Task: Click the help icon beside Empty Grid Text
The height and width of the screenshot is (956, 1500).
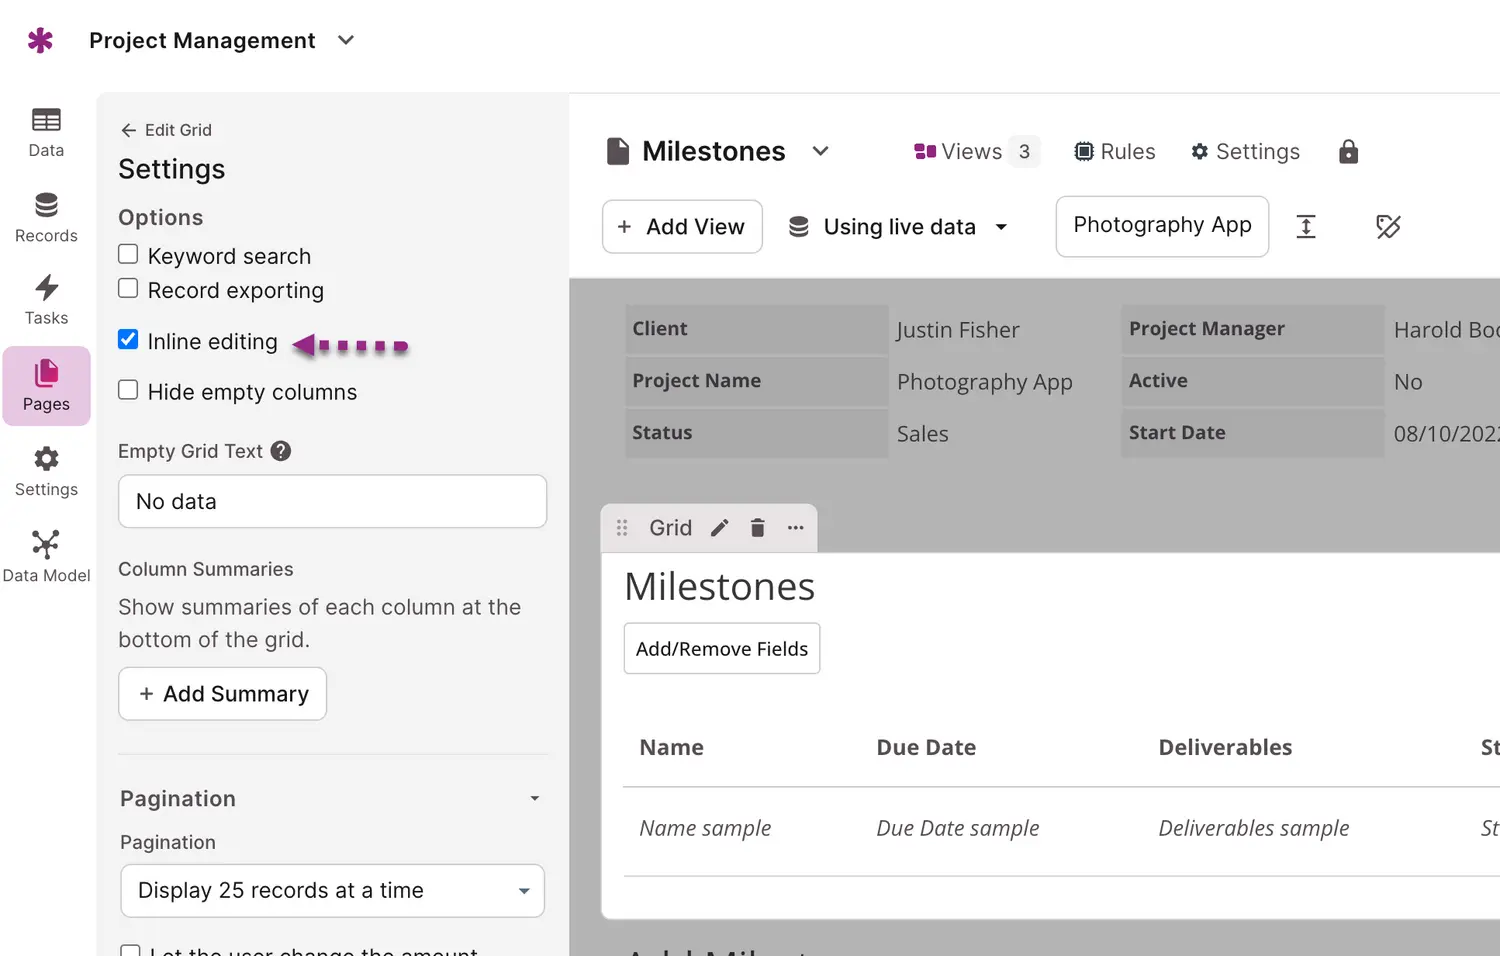Action: coord(281,451)
